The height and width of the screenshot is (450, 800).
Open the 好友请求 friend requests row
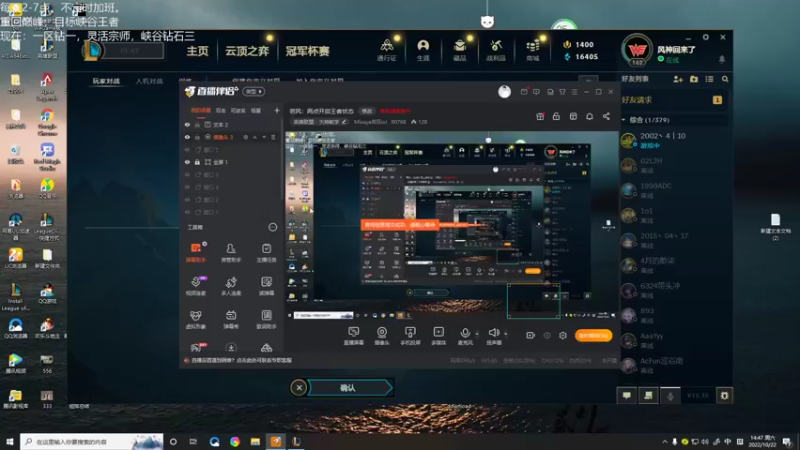pyautogui.click(x=672, y=100)
